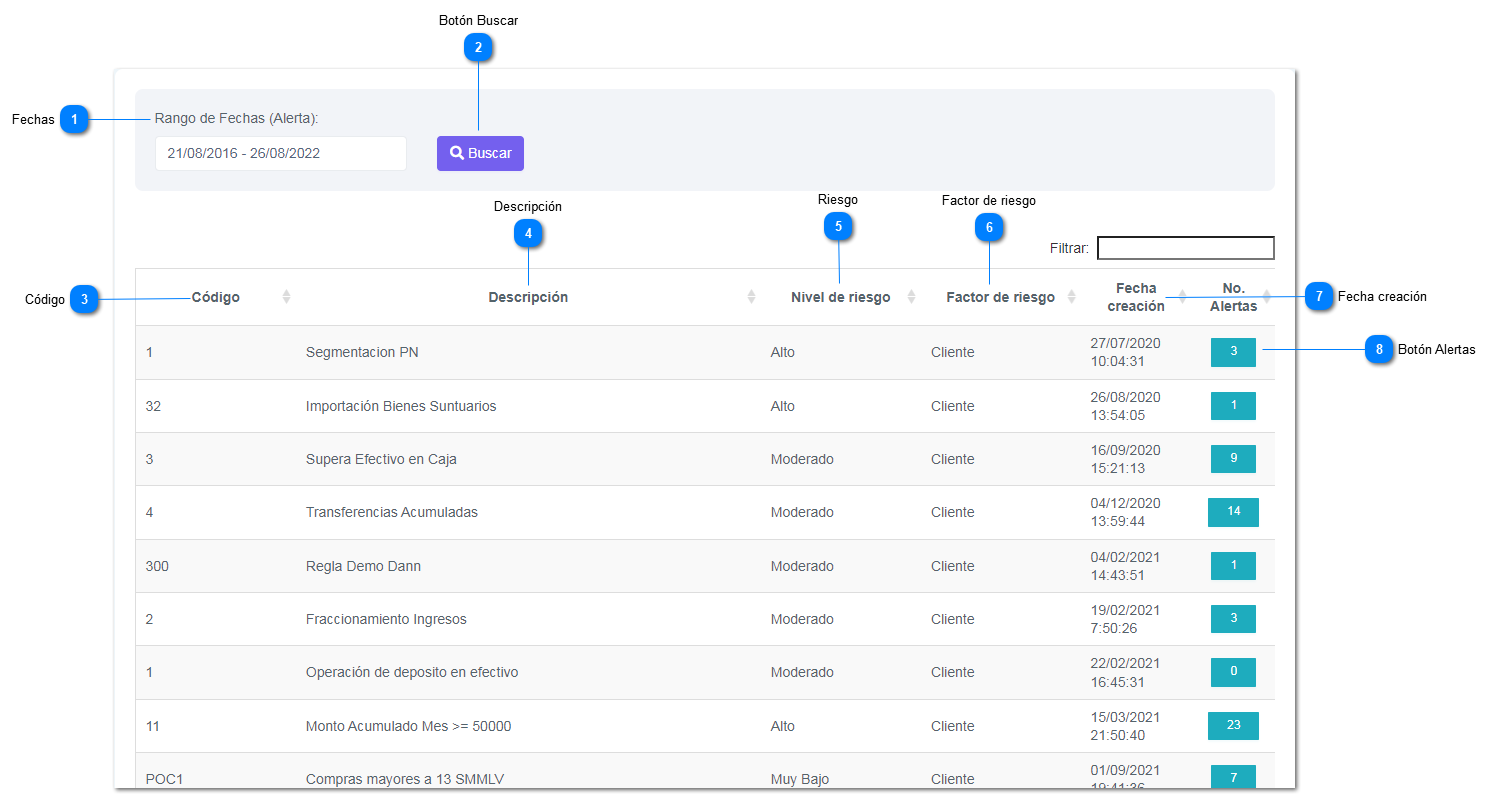
Task: Click the Código column header
Action: (216, 297)
